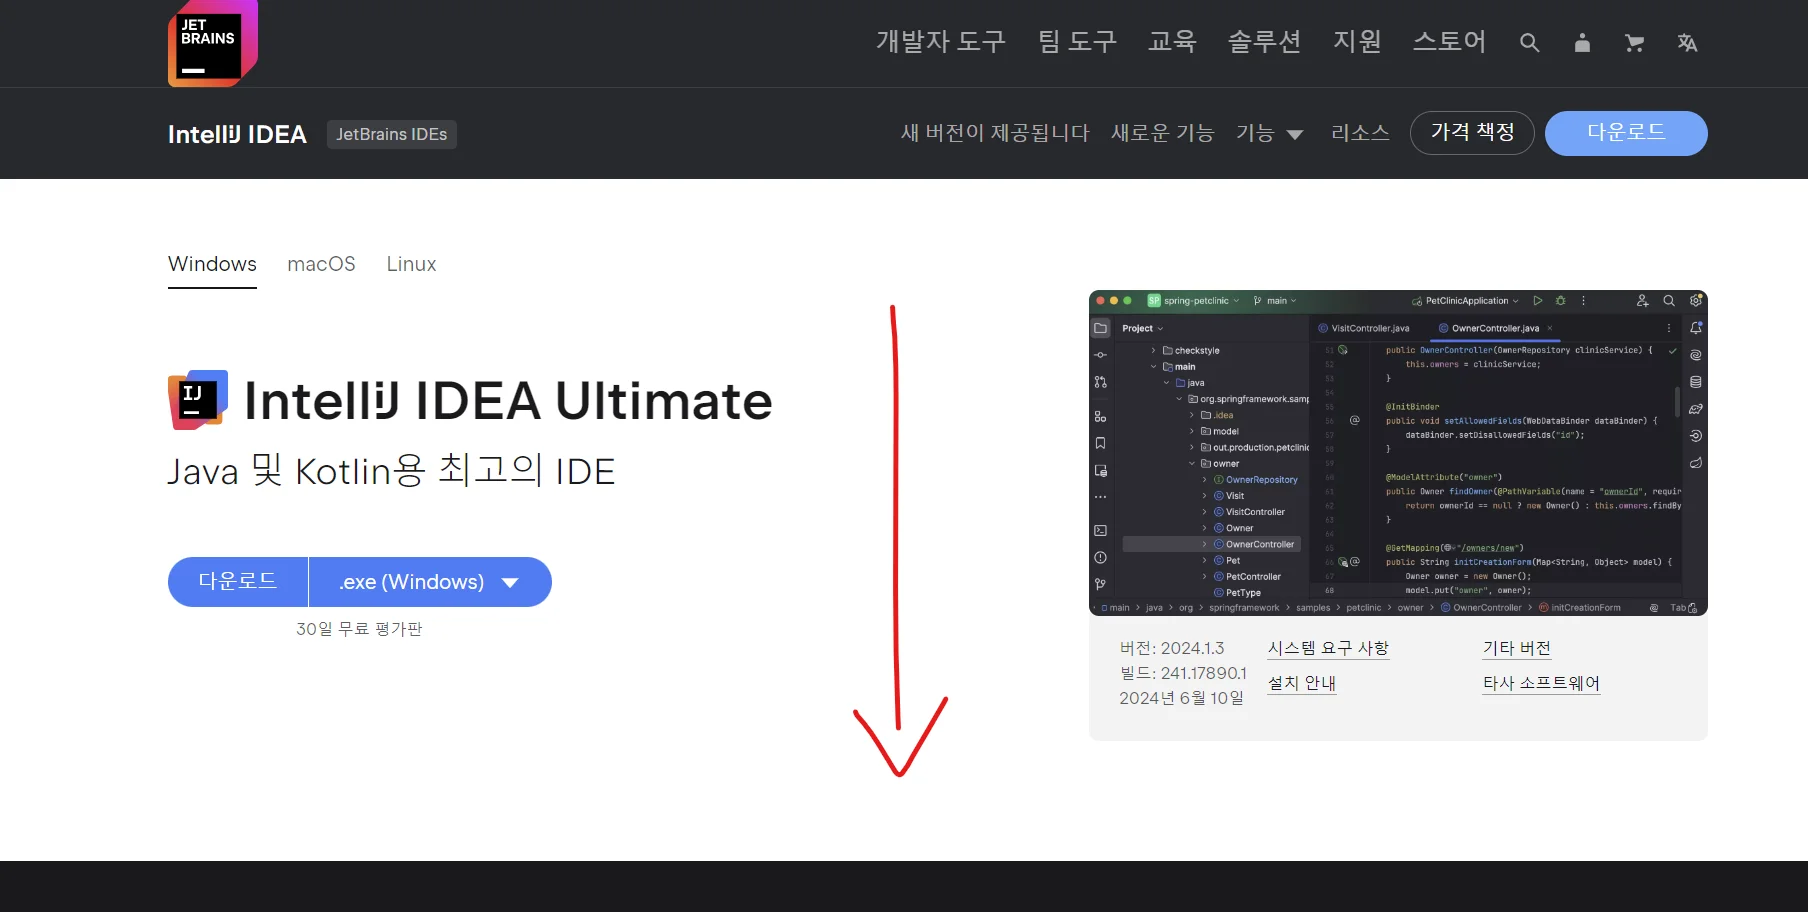Open the .exe (Windows) installer dropdown
The image size is (1808, 912).
coord(430,582)
